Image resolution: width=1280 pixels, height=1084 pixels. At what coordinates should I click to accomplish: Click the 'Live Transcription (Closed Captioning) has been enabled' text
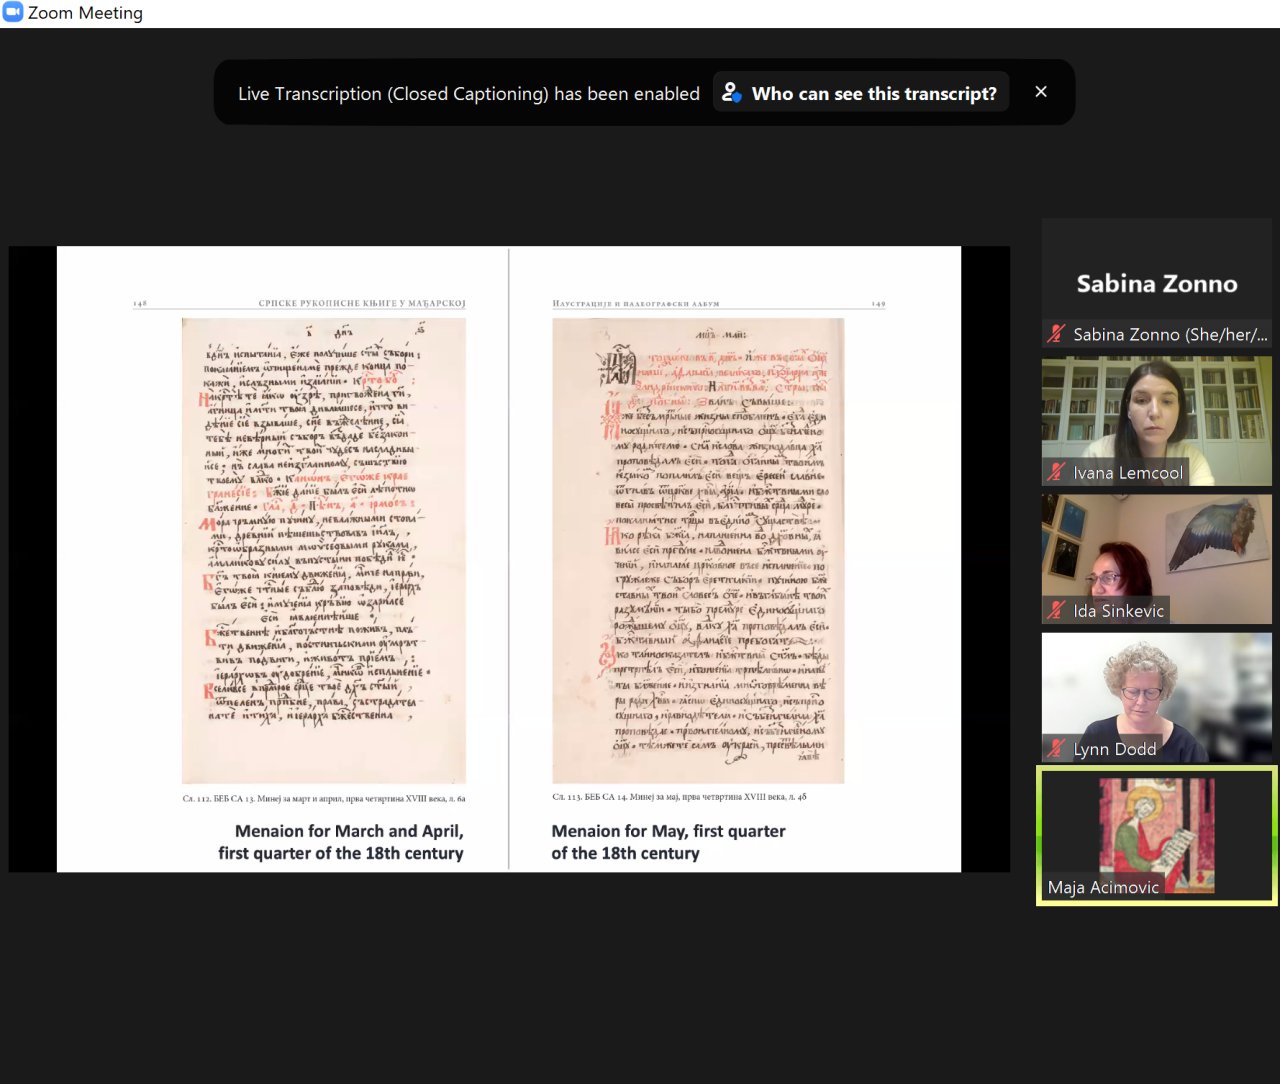click(469, 93)
